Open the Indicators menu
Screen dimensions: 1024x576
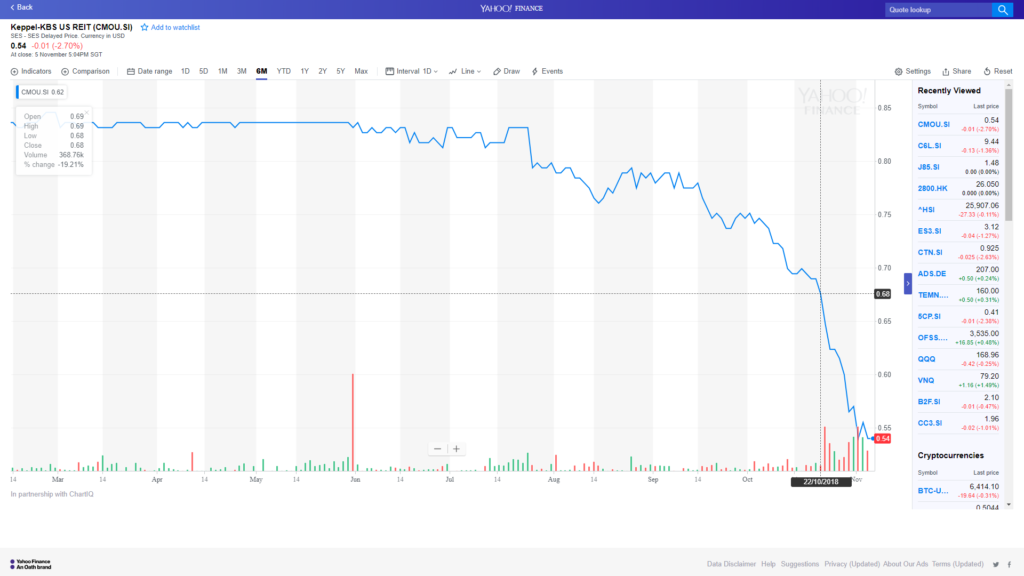point(31,71)
